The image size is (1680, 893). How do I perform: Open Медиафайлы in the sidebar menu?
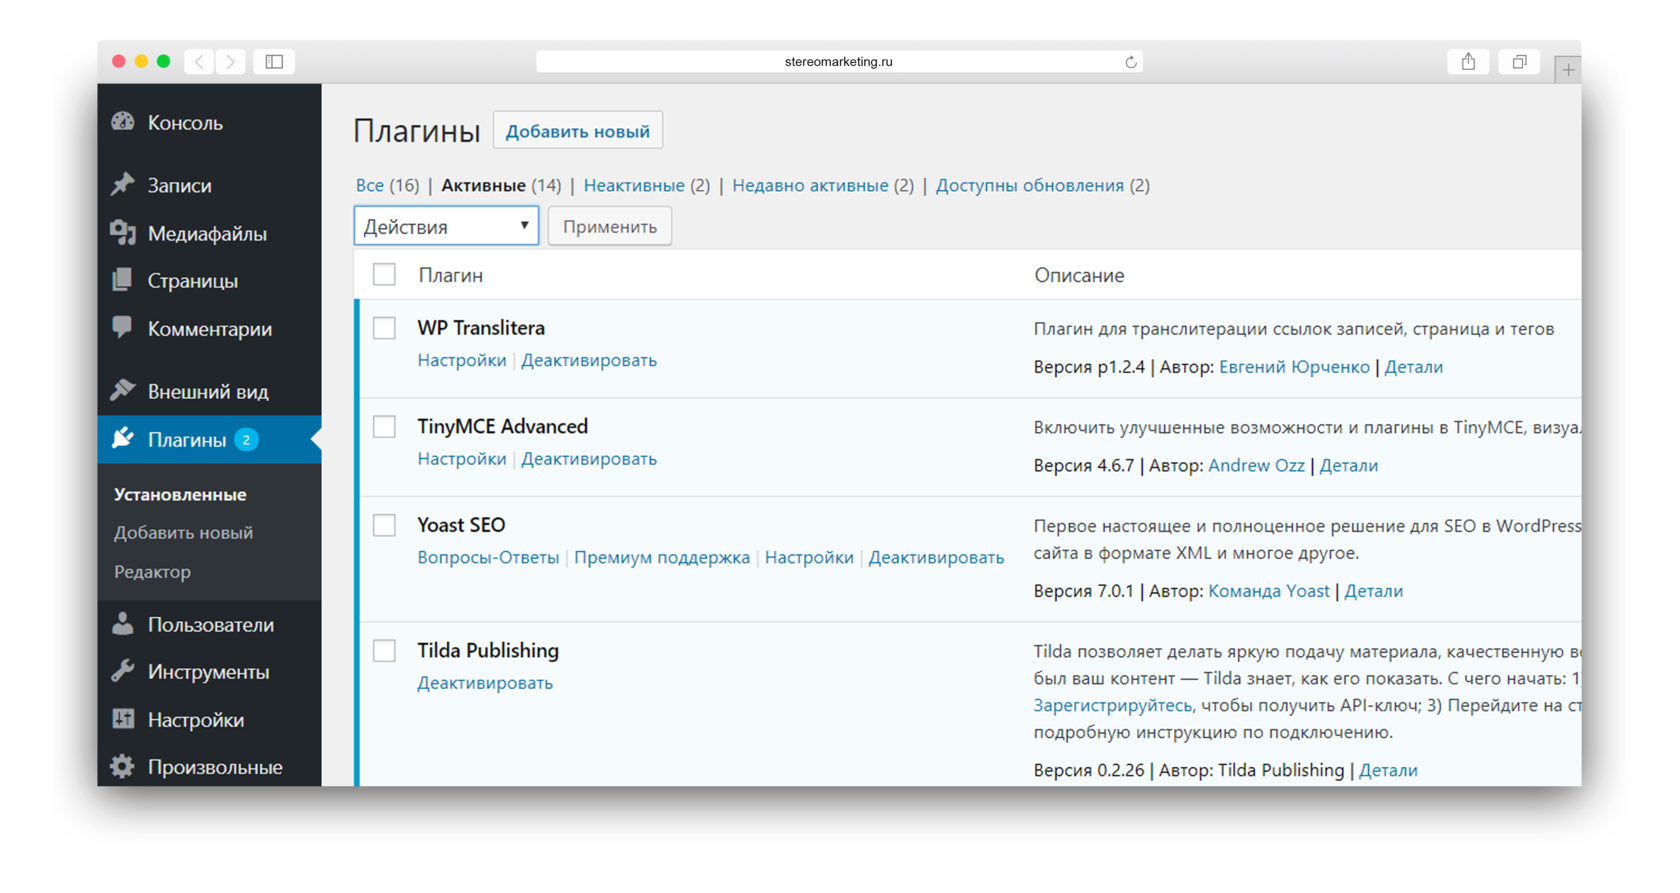tap(207, 233)
